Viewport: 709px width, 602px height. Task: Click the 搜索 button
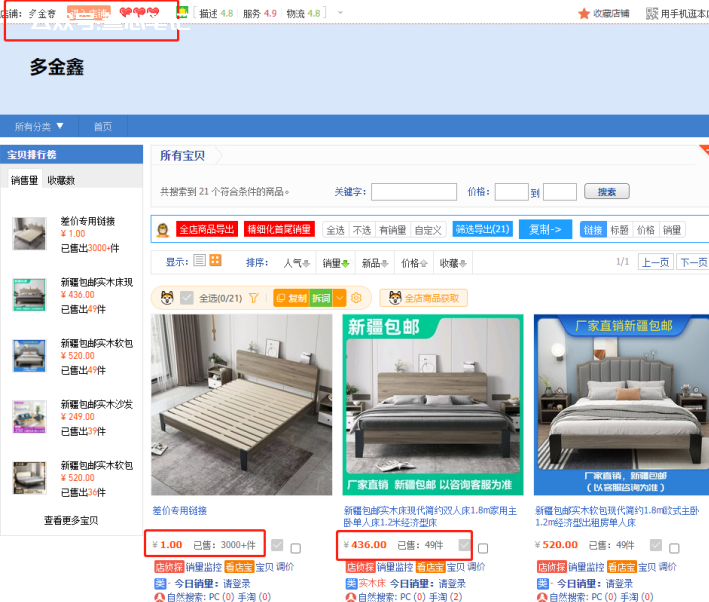pos(606,191)
